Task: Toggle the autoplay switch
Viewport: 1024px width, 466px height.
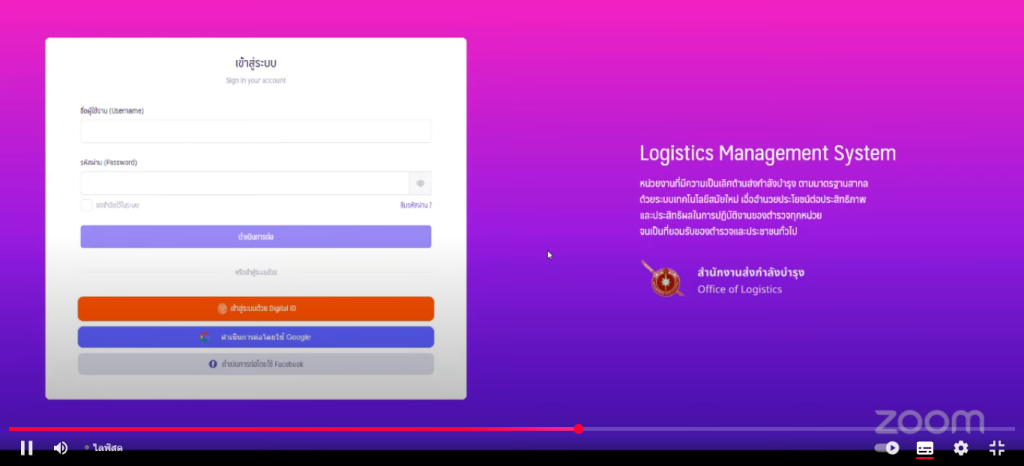Action: pos(887,448)
